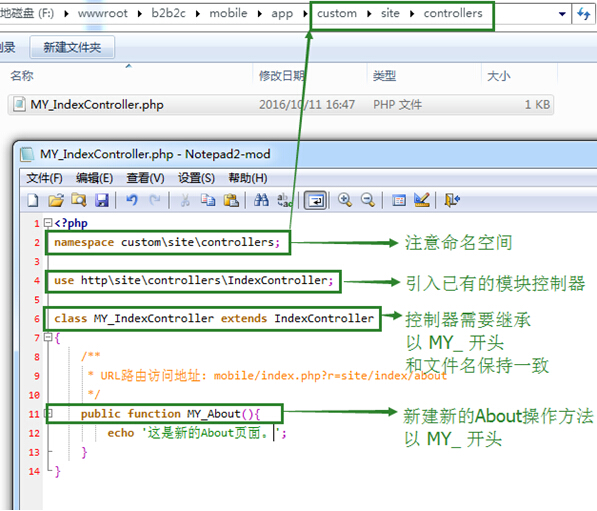597x511 pixels.
Task: Click the Select Scheme icon
Action: (399, 200)
